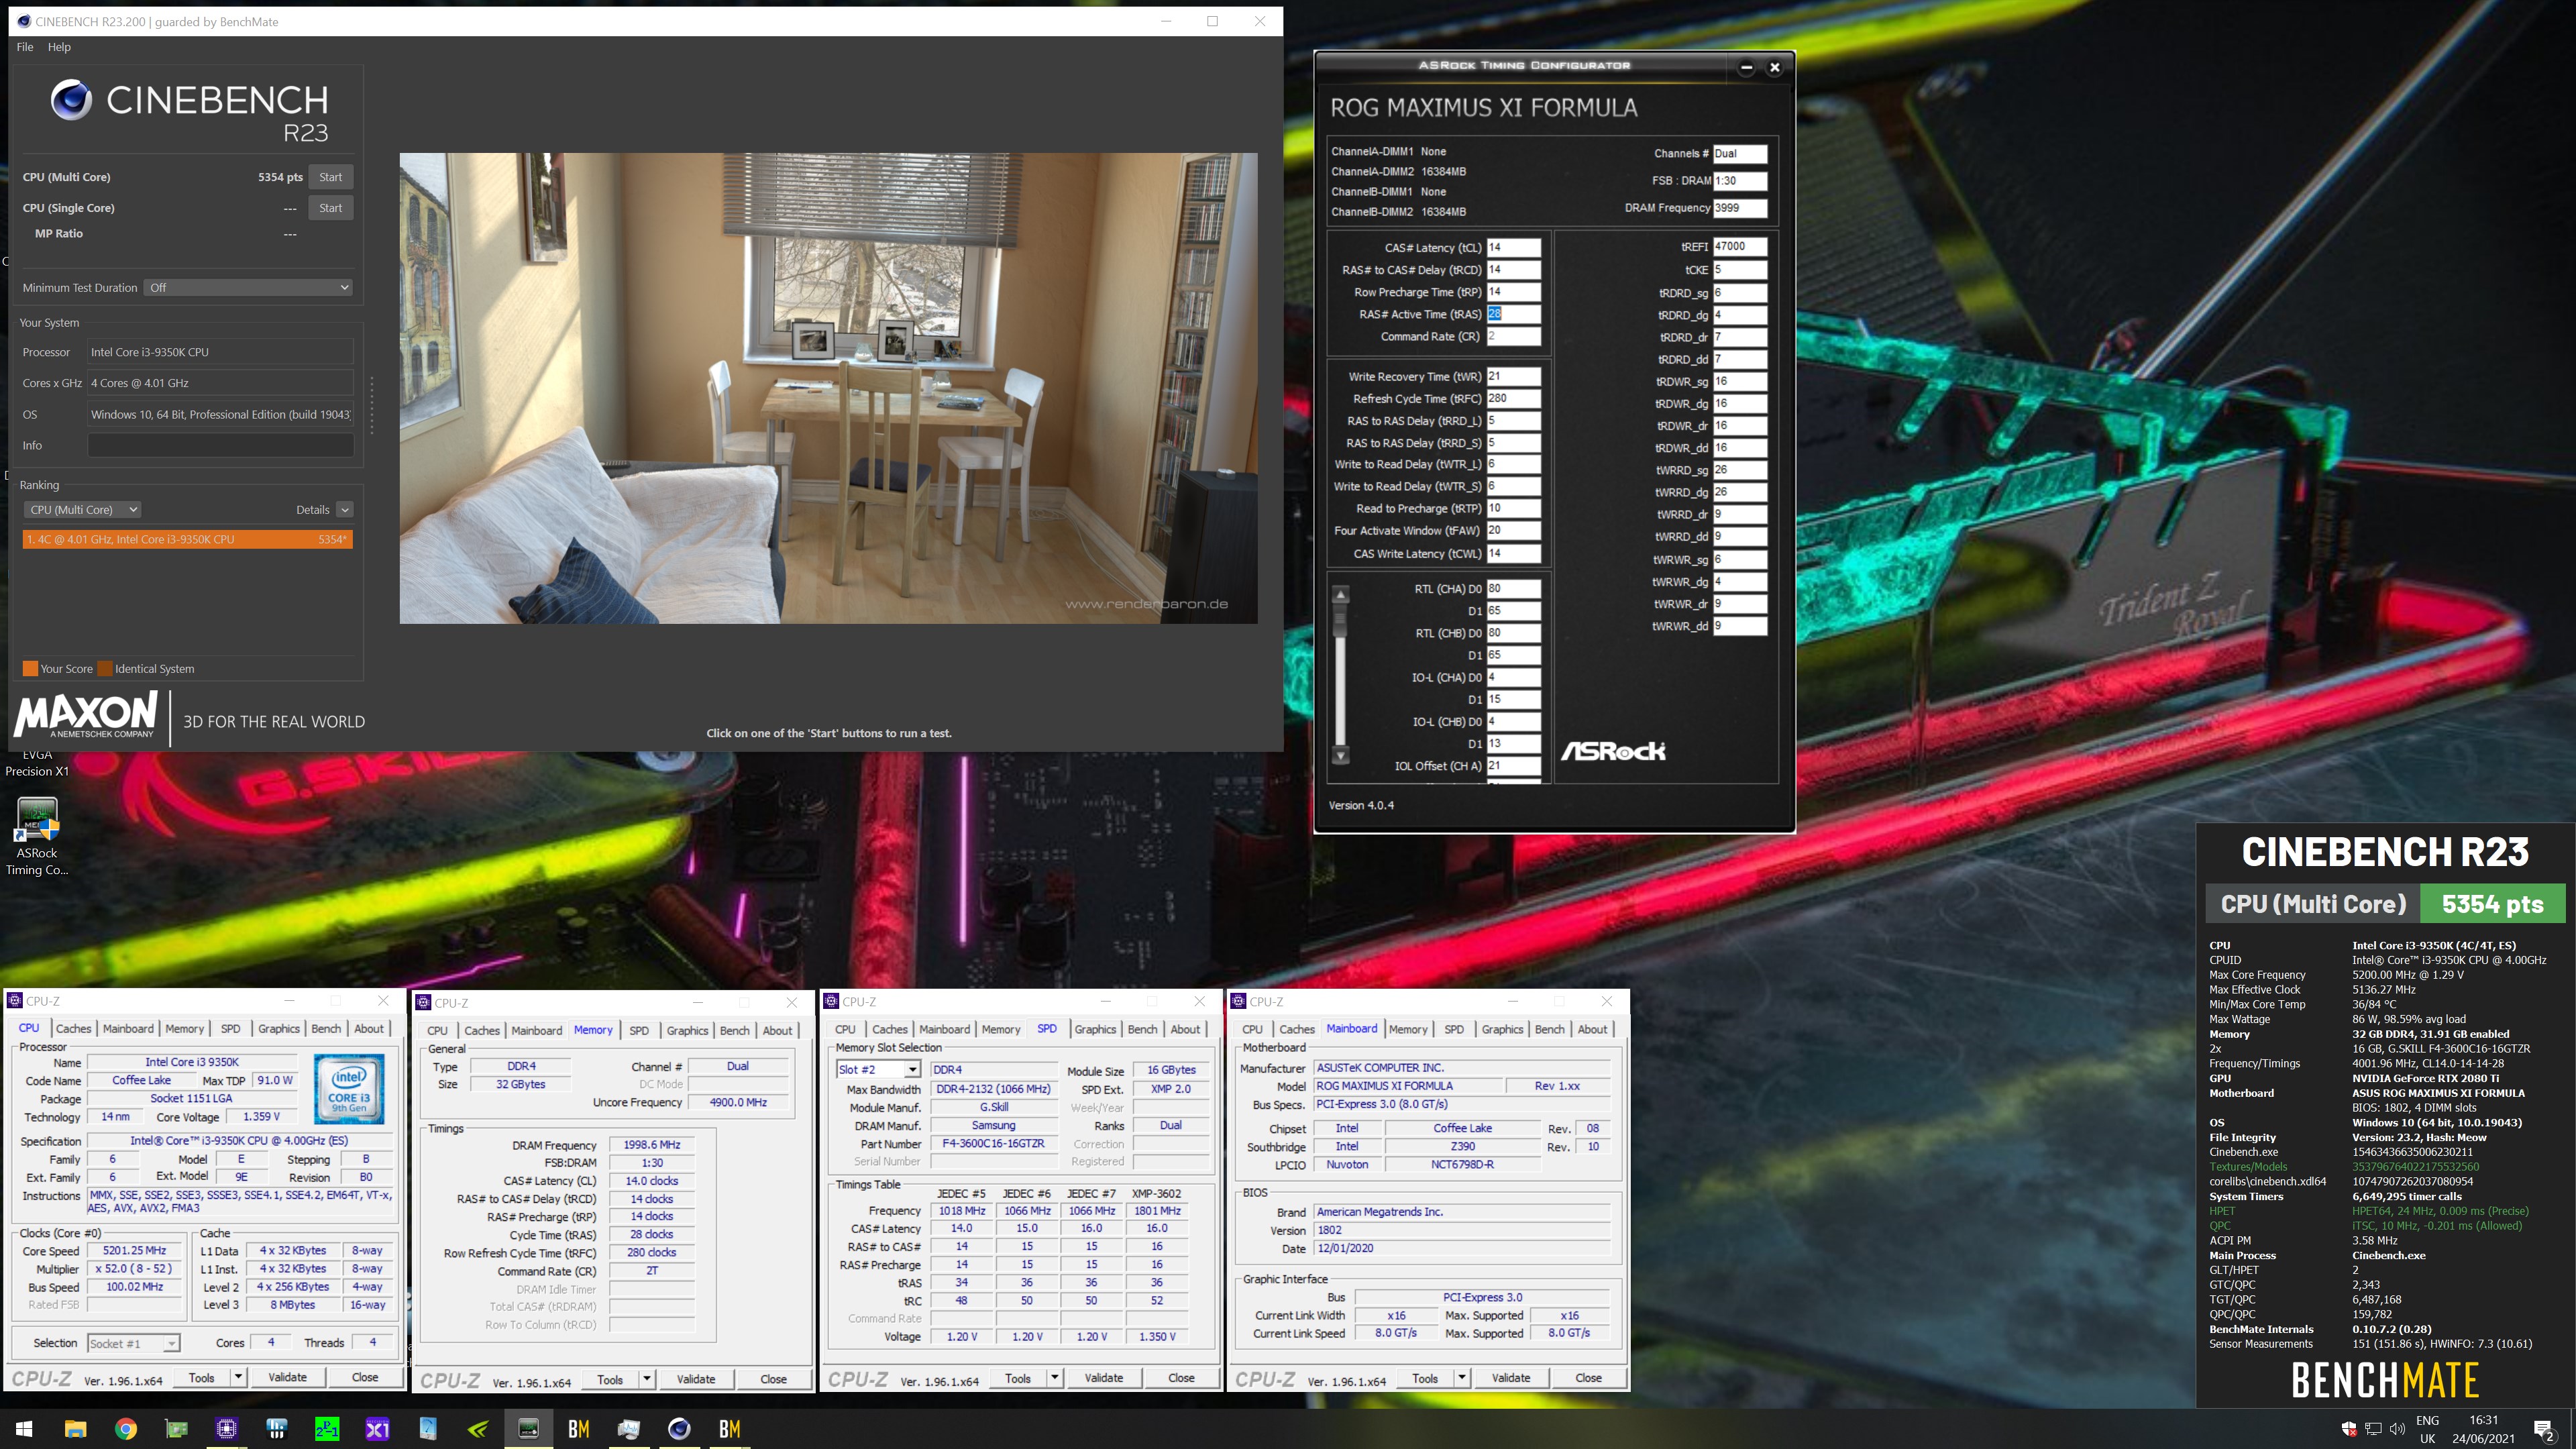Open the ASRock Timing Configurator desktop shortcut
This screenshot has height=1449, width=2576.
click(x=37, y=836)
